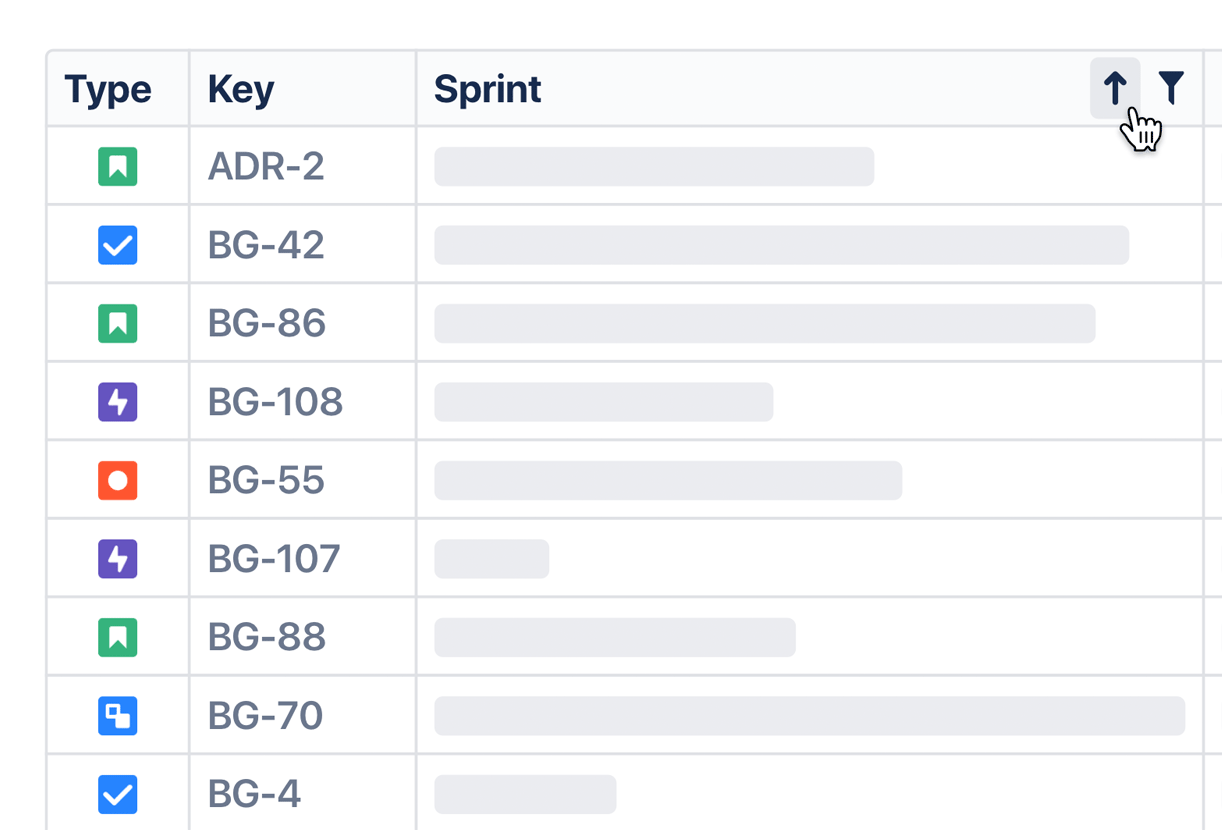The image size is (1222, 830).
Task: Open issue key BG-42
Action: tap(266, 245)
